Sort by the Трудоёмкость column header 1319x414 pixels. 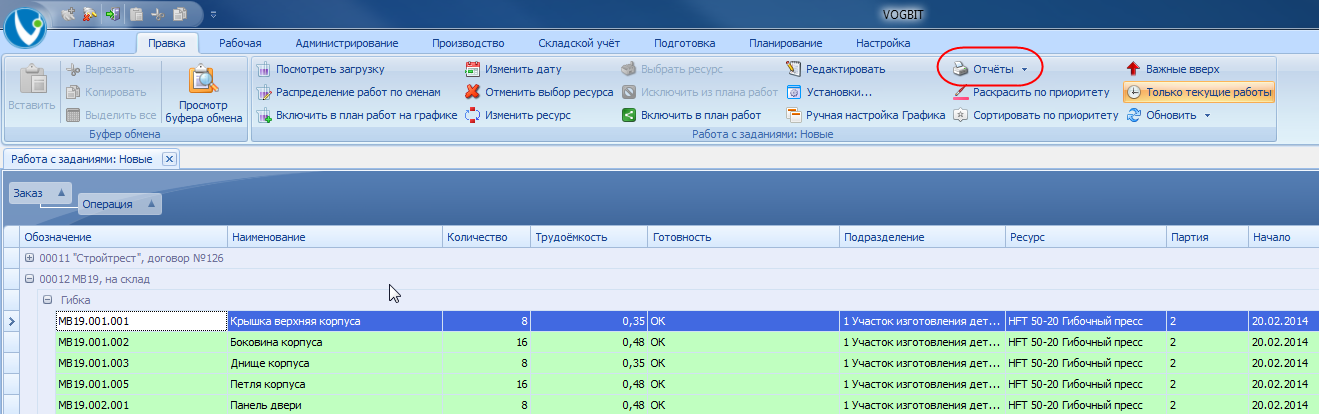[589, 237]
